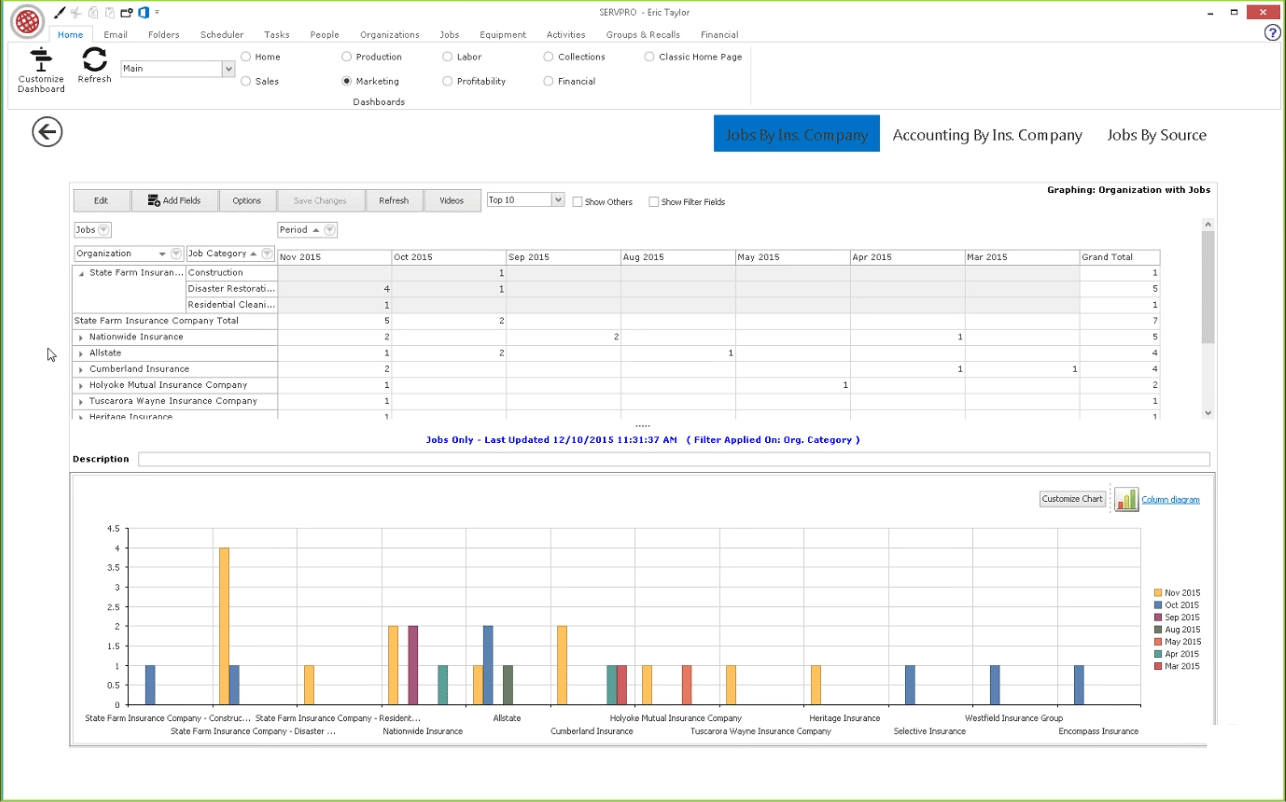Viewport: 1286px width, 802px height.
Task: Expand the Nationwide Insurance row
Action: 81,338
